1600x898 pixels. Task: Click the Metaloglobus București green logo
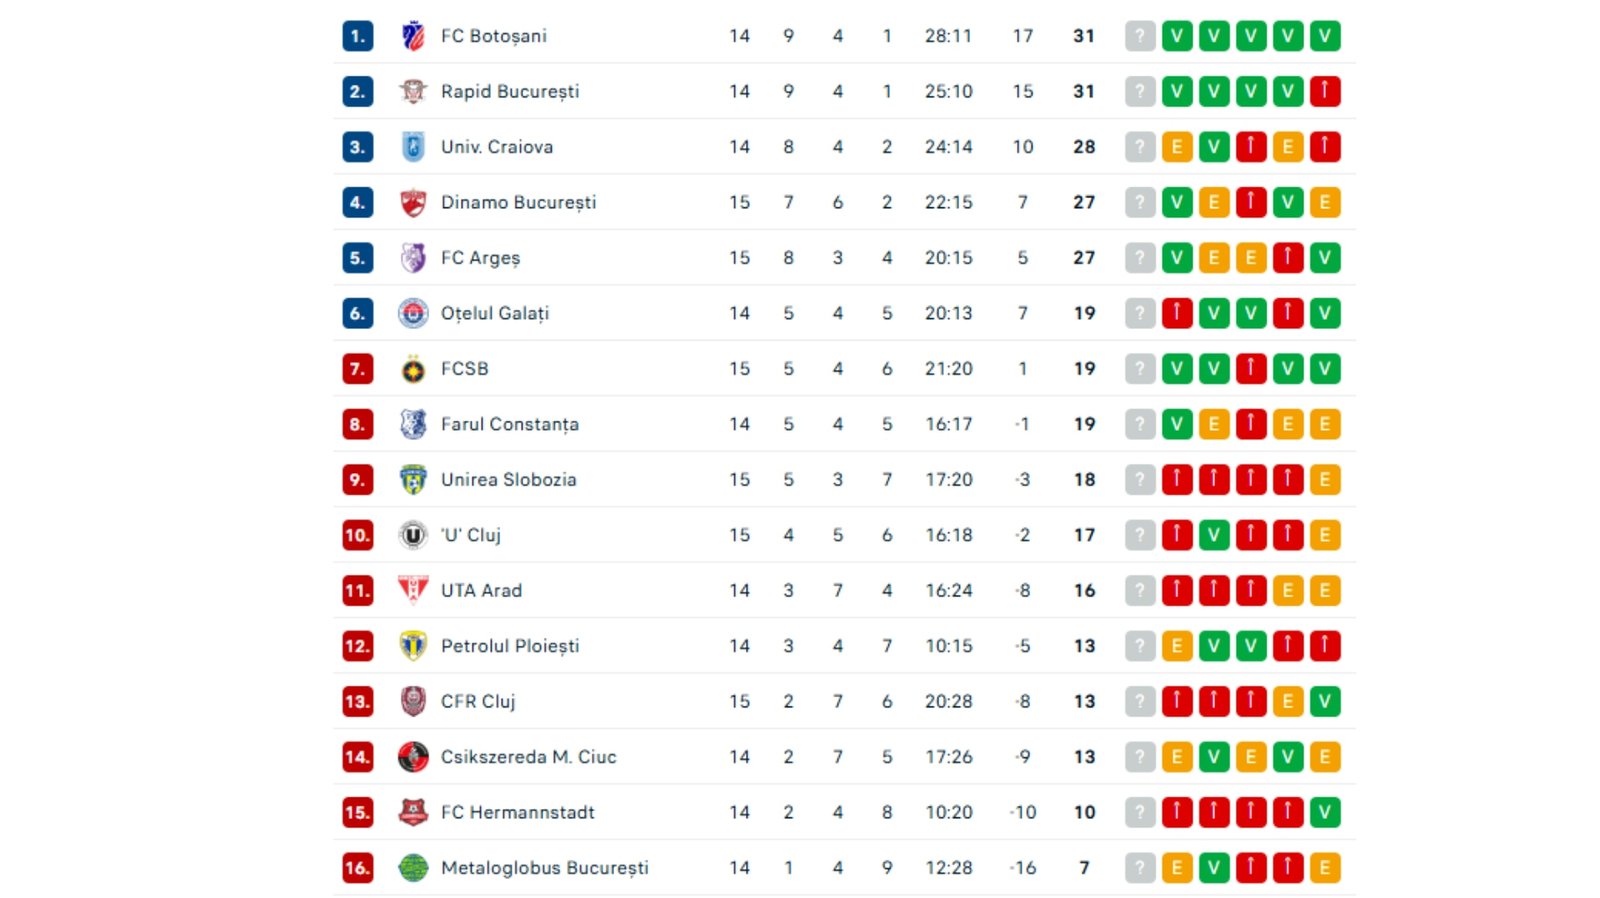[x=413, y=868]
